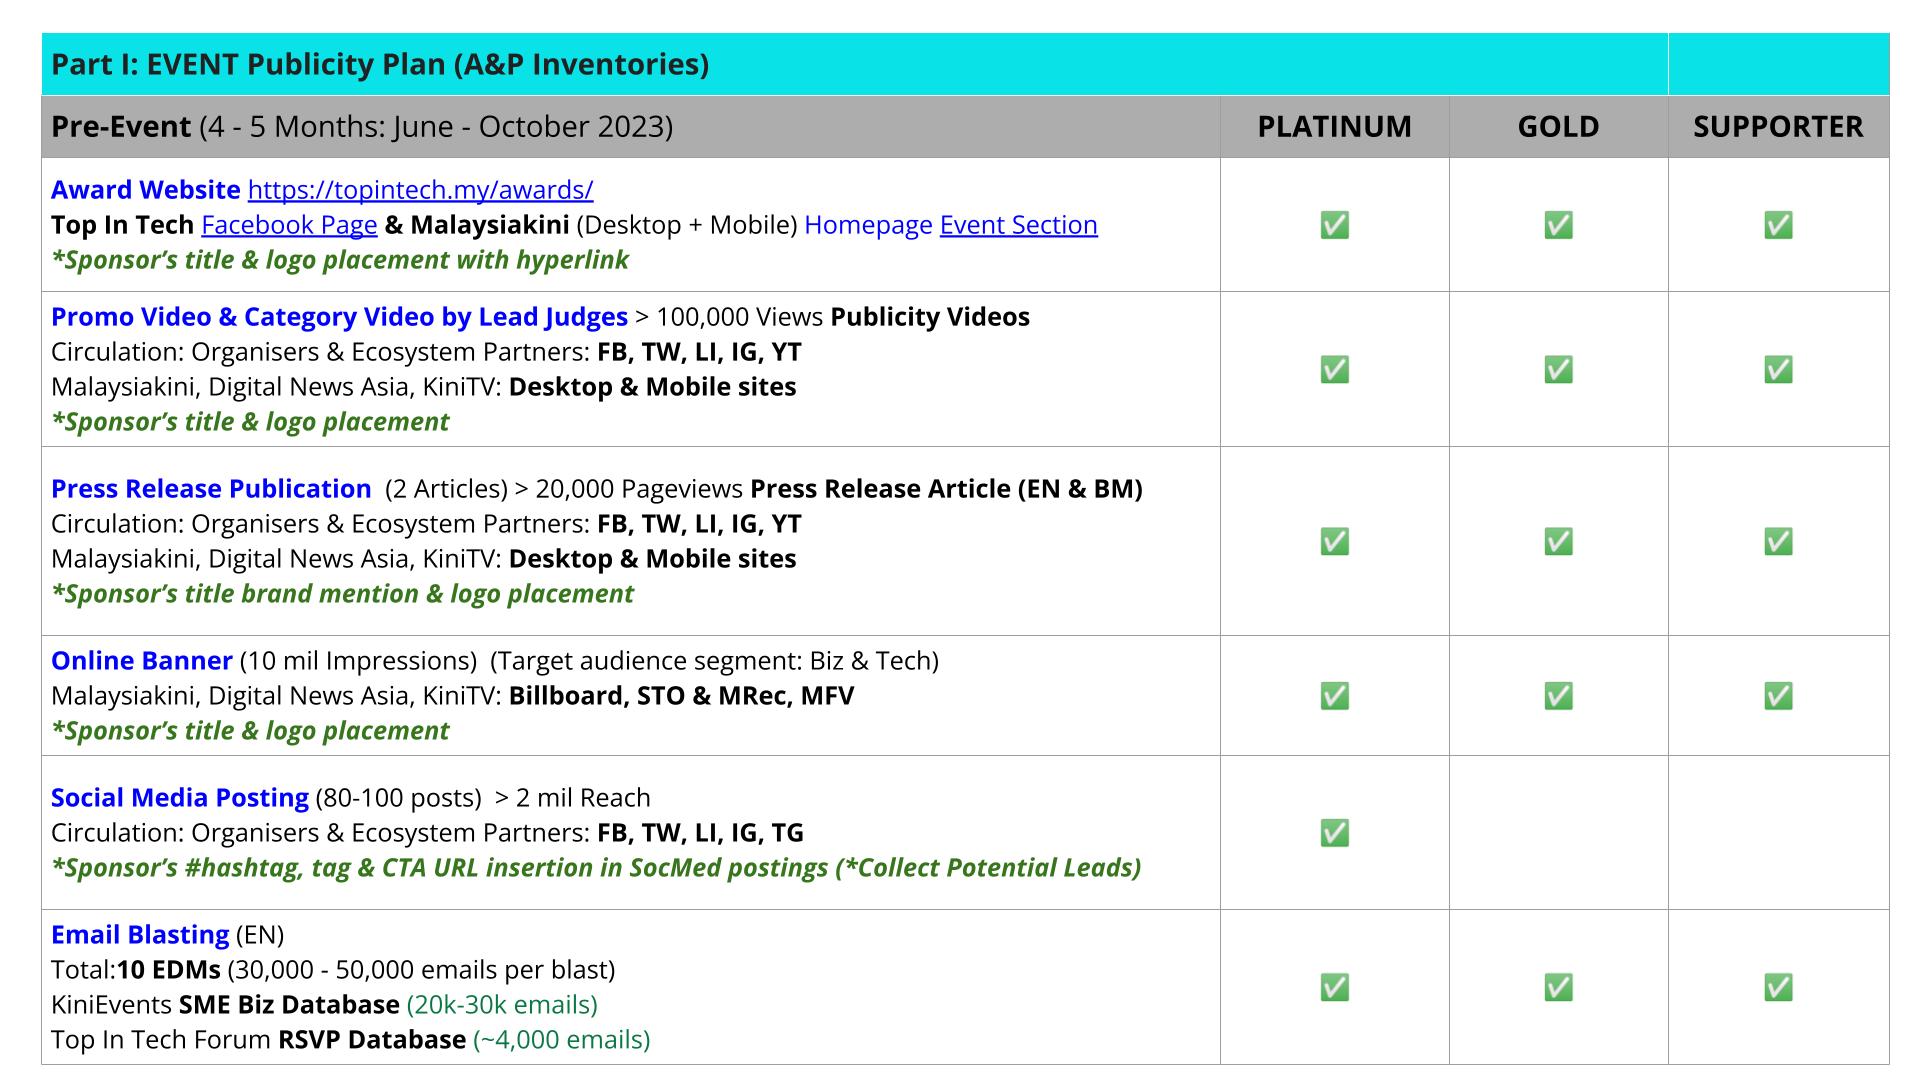The width and height of the screenshot is (1920, 1080).
Task: Open the Facebook Page link
Action: (x=289, y=225)
